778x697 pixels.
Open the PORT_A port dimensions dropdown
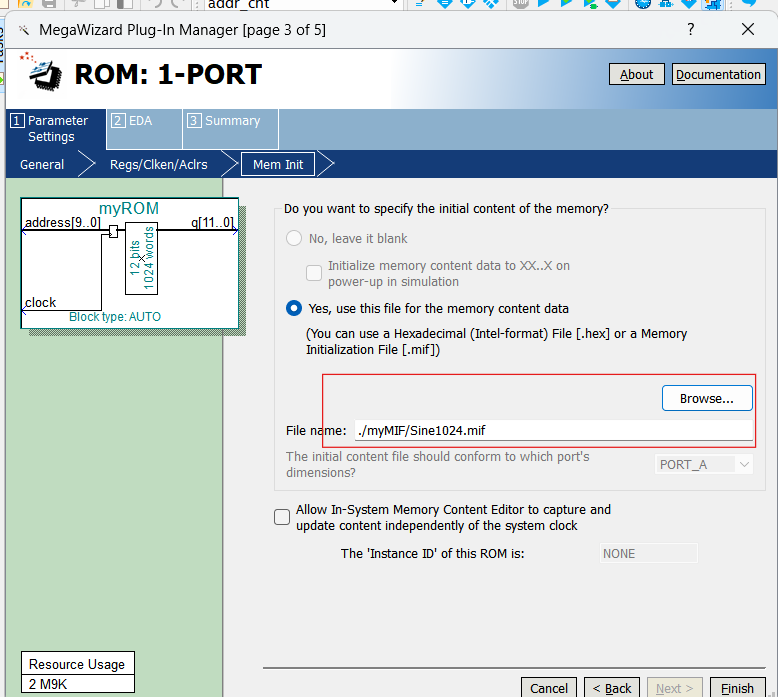704,465
